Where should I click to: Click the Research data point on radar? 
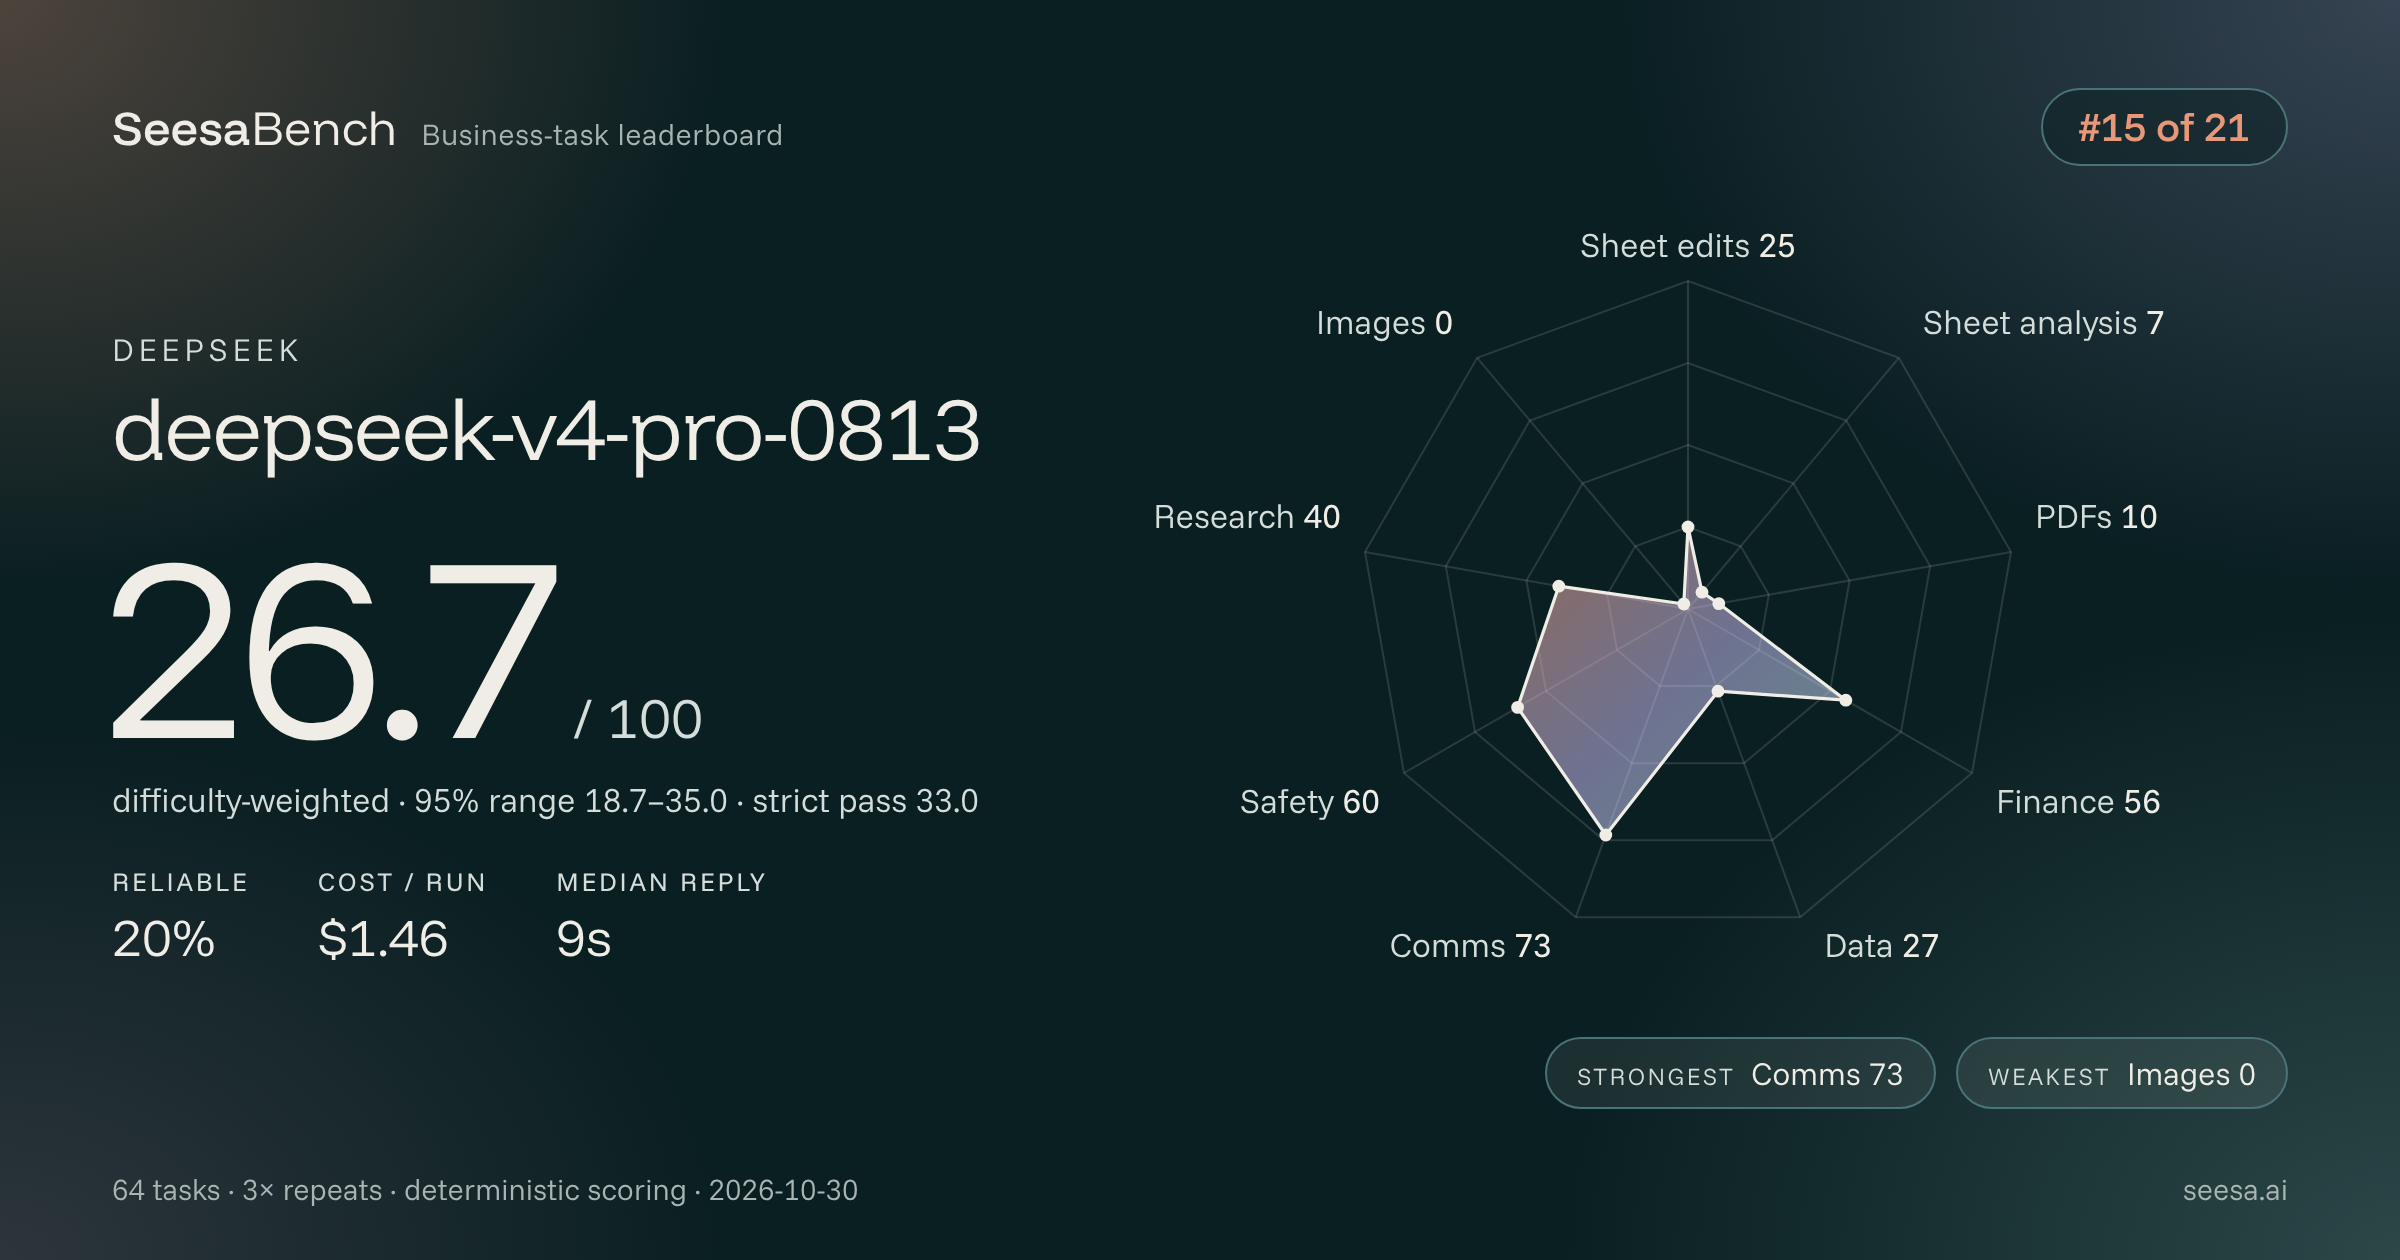coord(1559,586)
